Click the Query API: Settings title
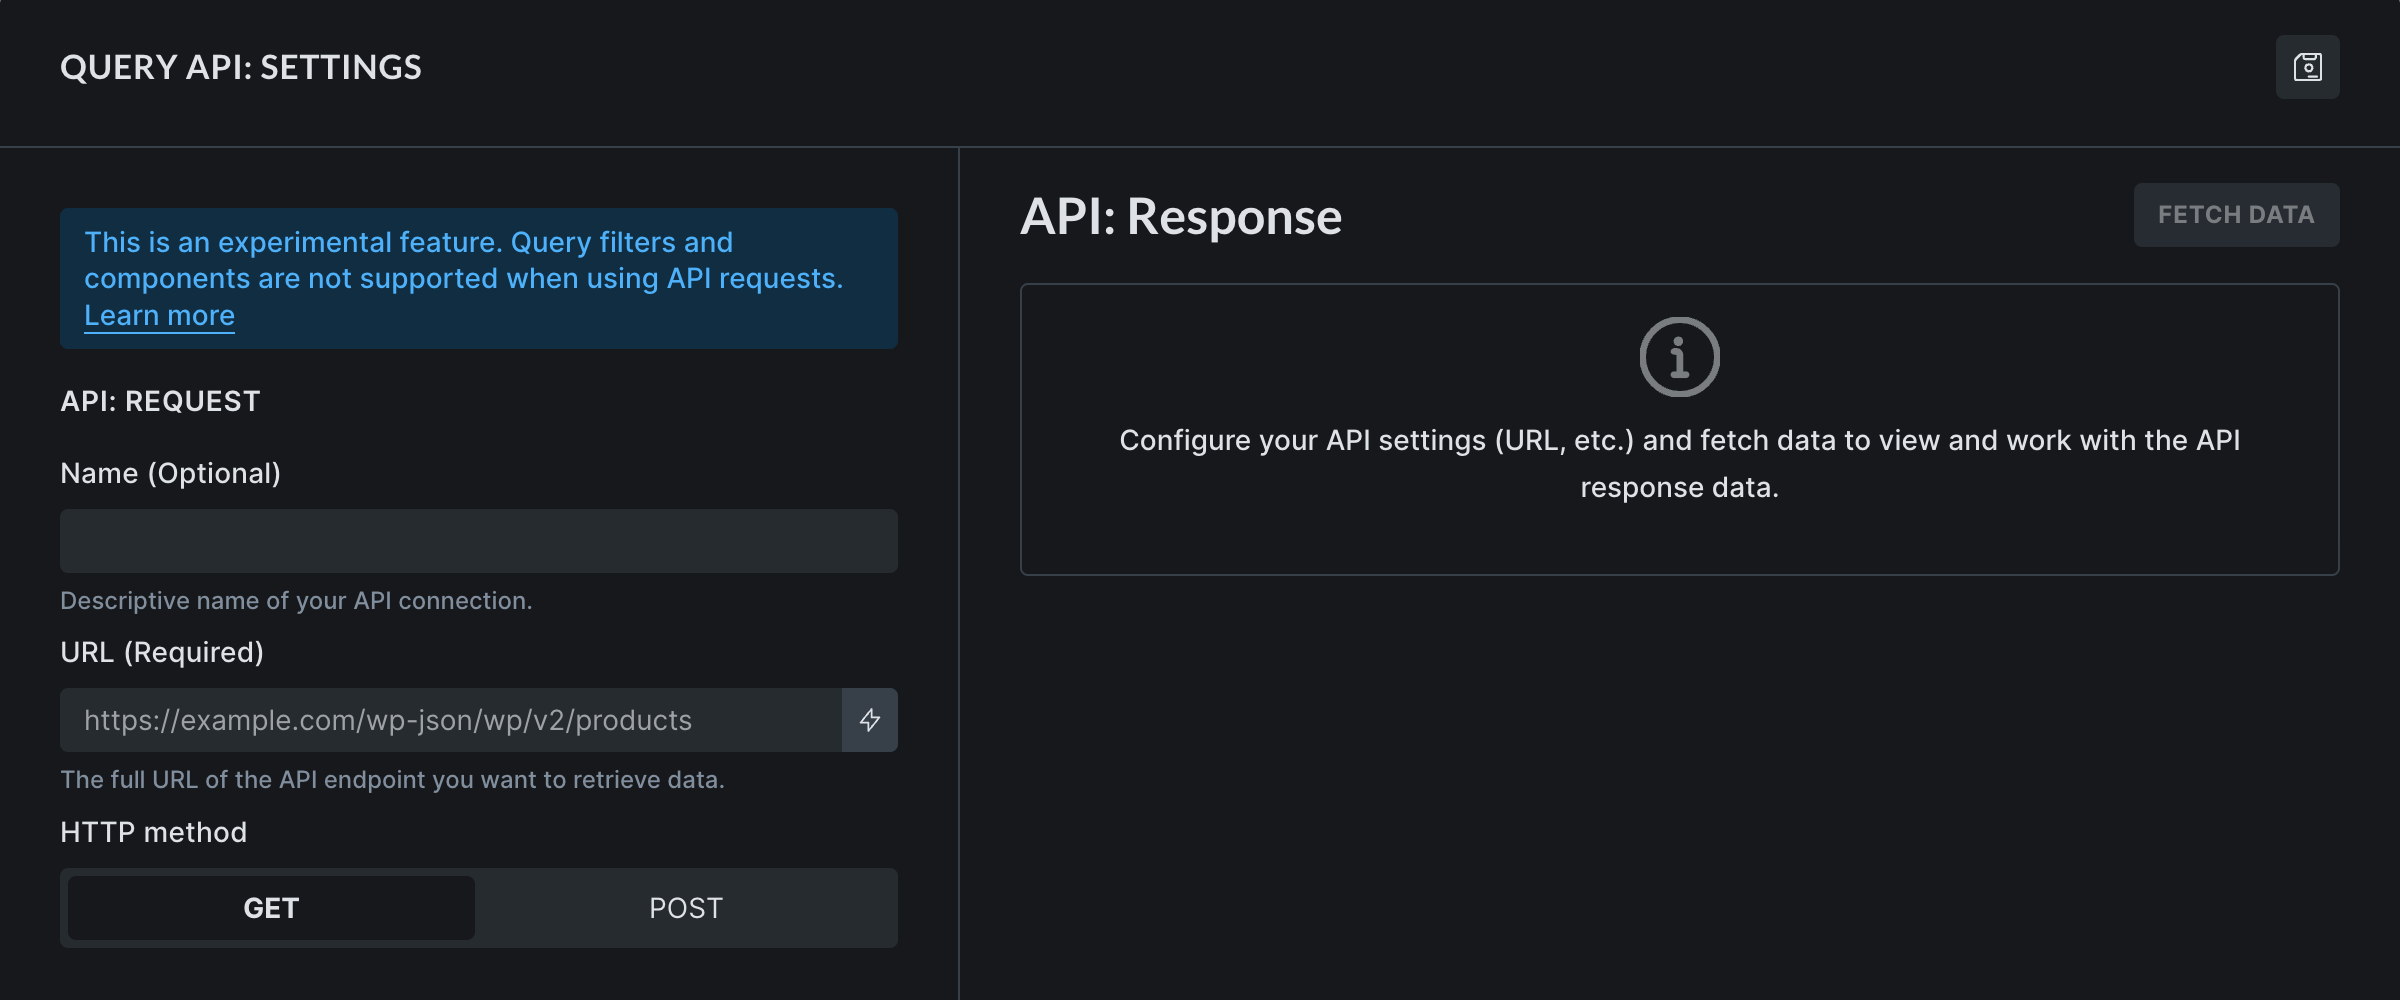 click(241, 67)
